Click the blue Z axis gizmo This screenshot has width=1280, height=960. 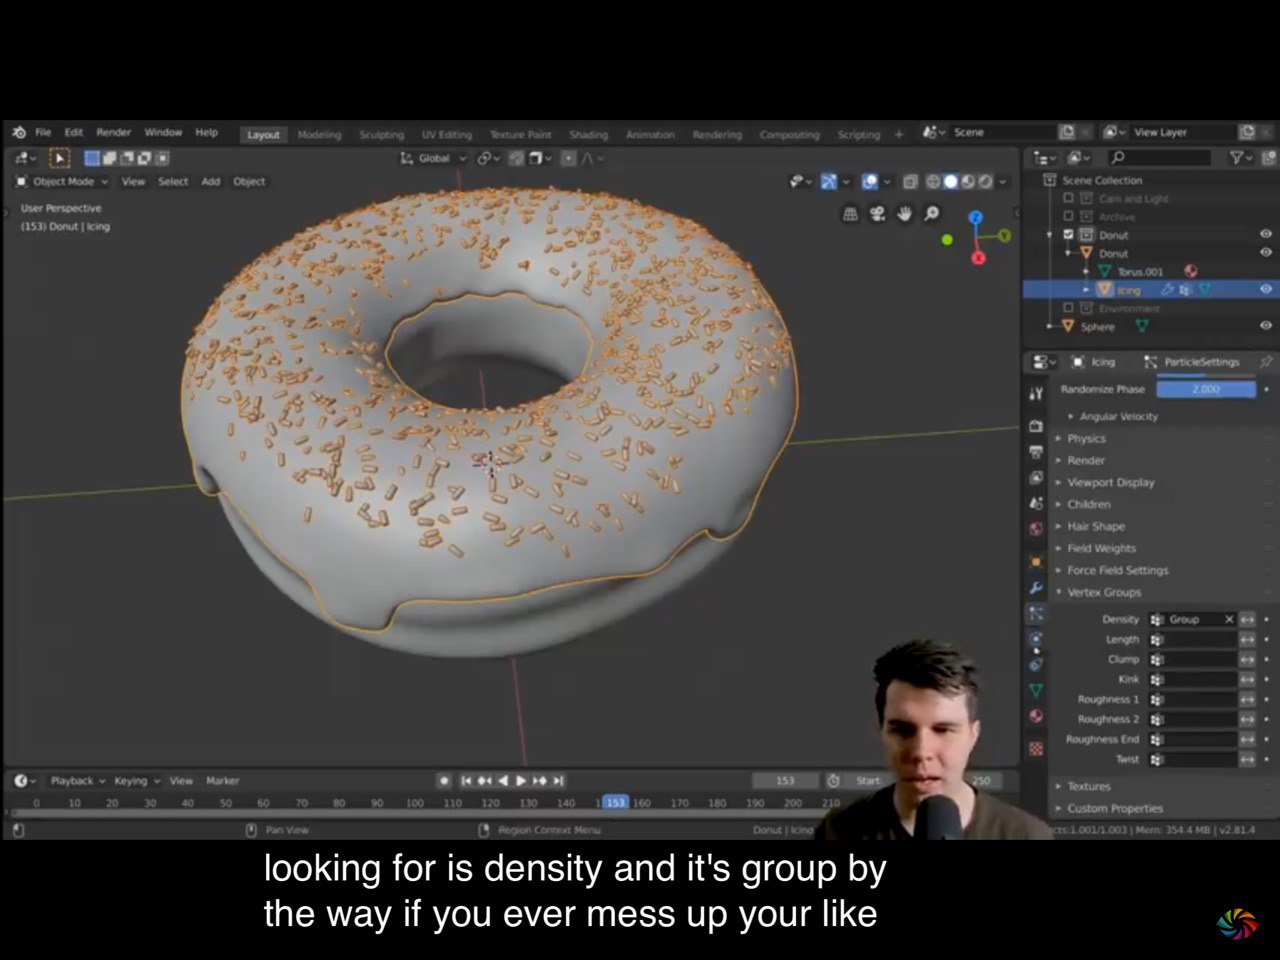(x=976, y=217)
